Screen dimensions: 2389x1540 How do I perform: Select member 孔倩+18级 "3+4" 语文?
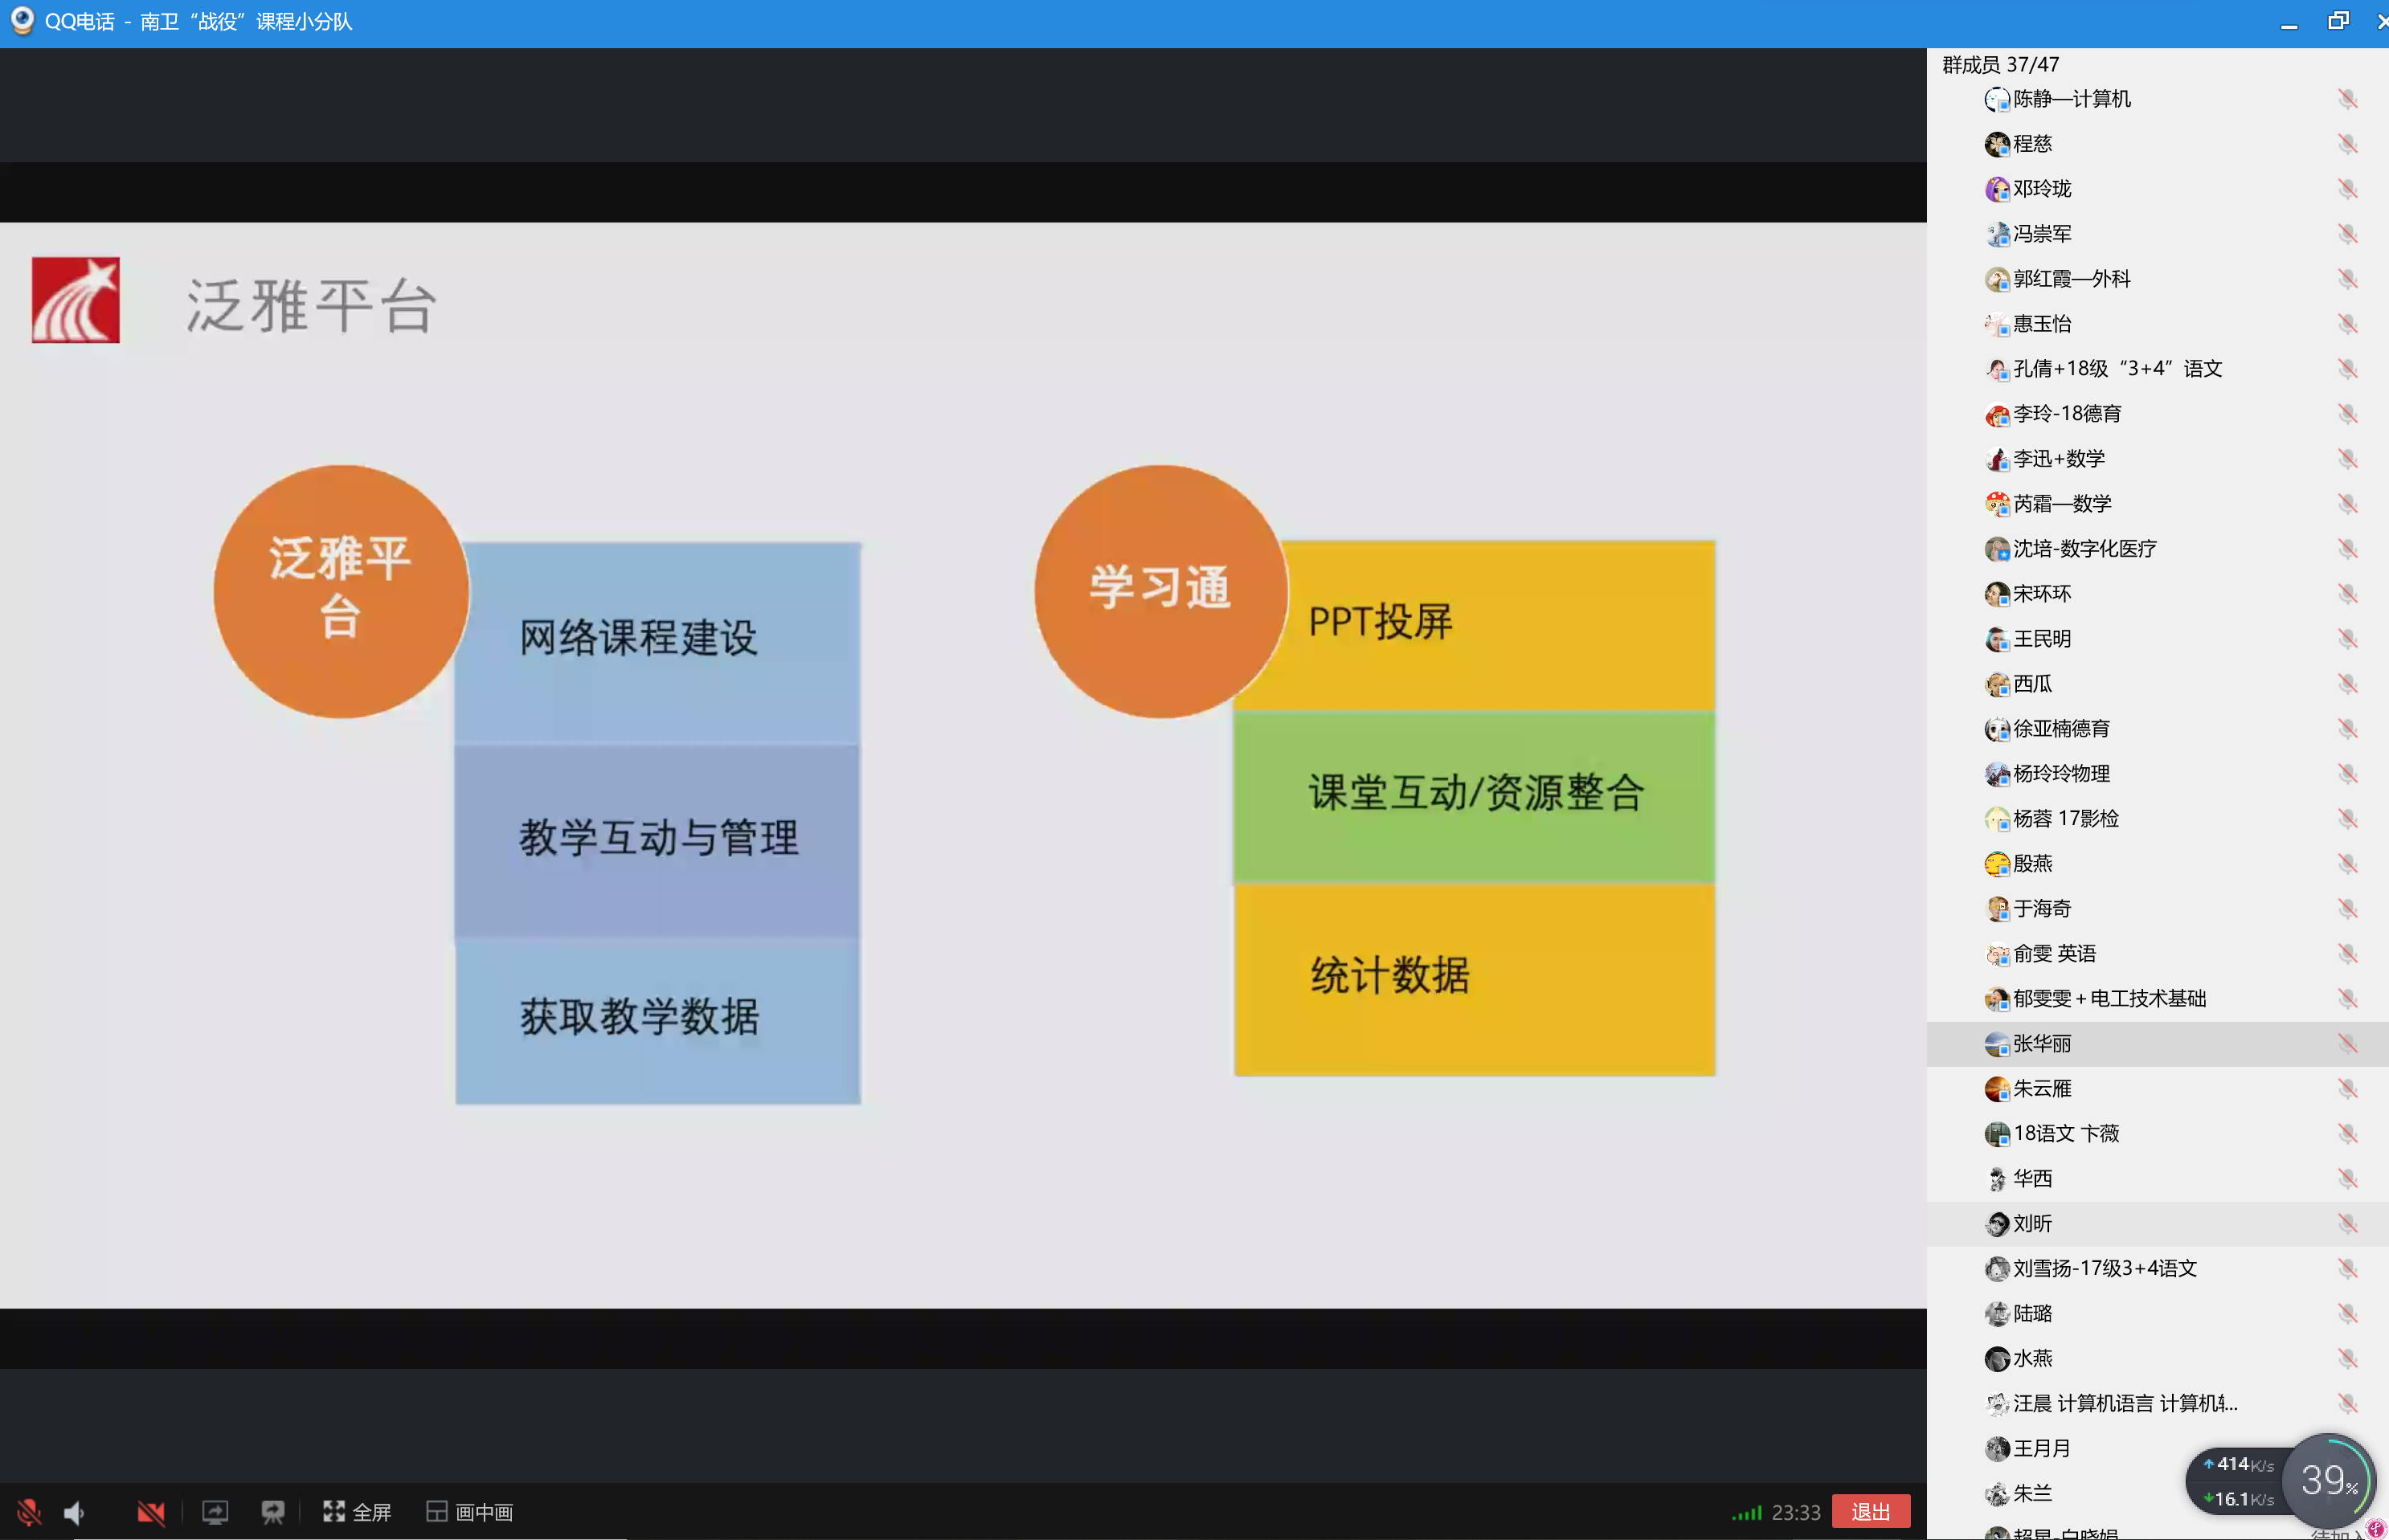click(2157, 369)
